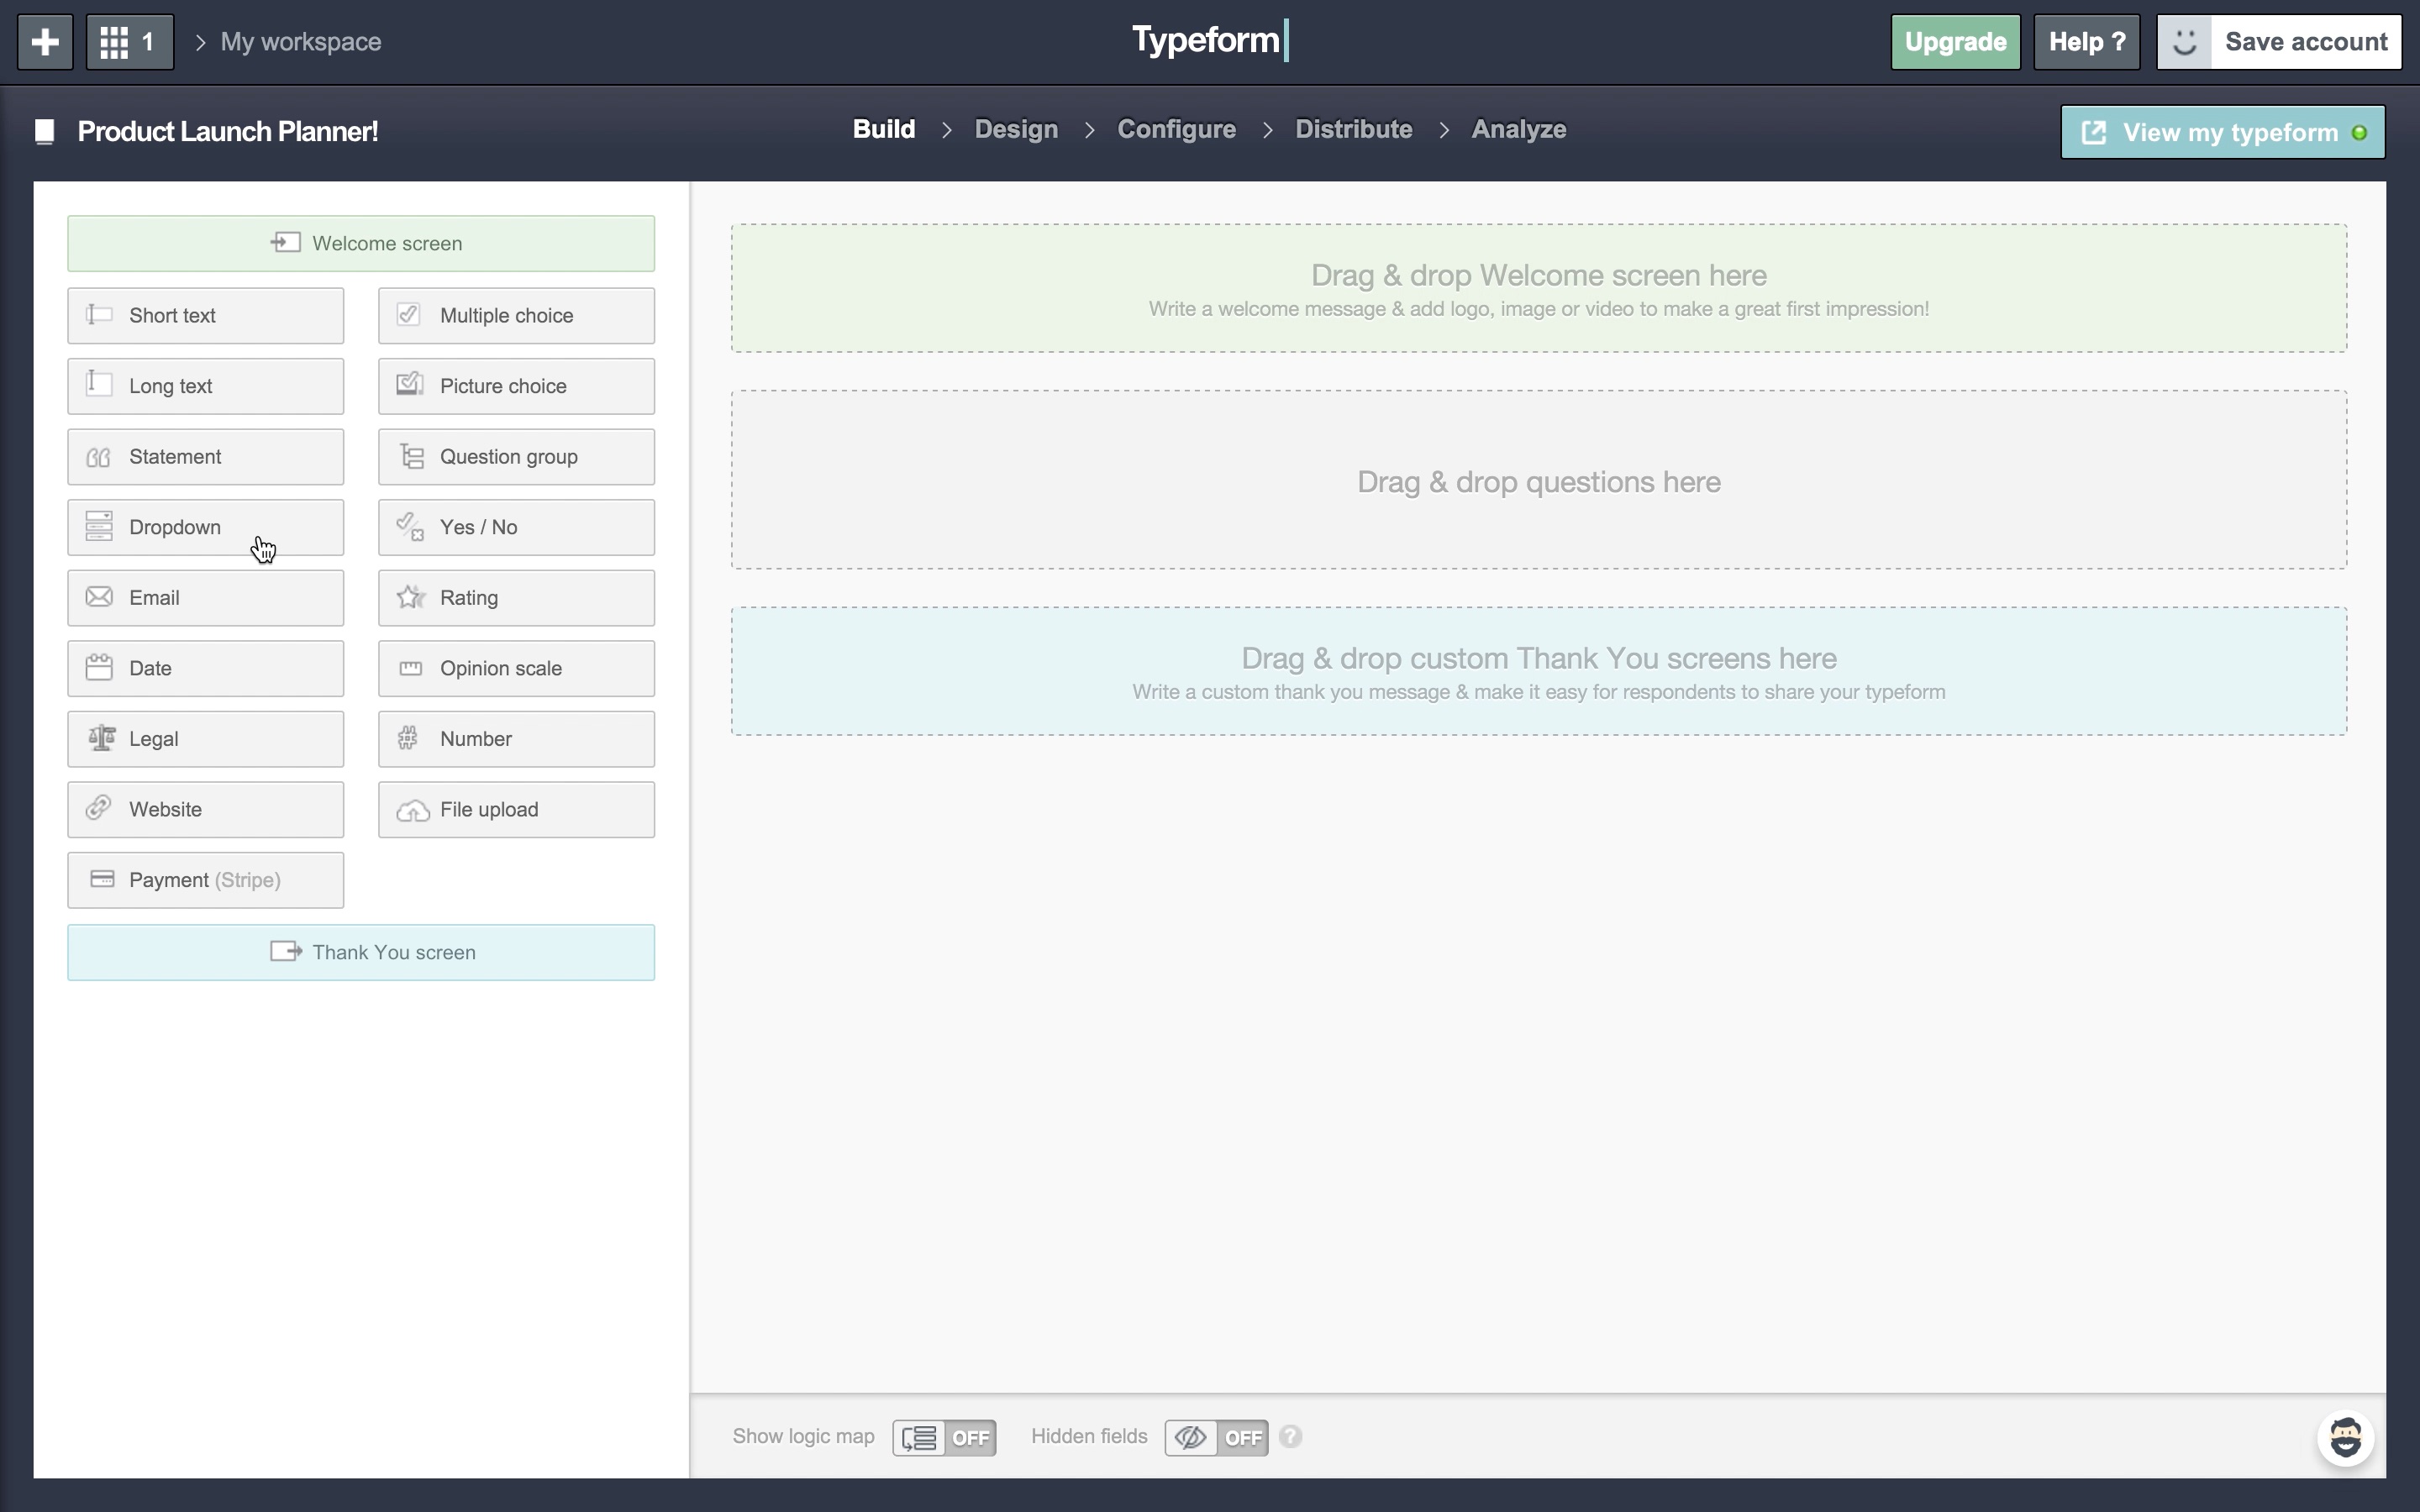Select the Payment credit card icon
The width and height of the screenshot is (2420, 1512).
coord(102,879)
